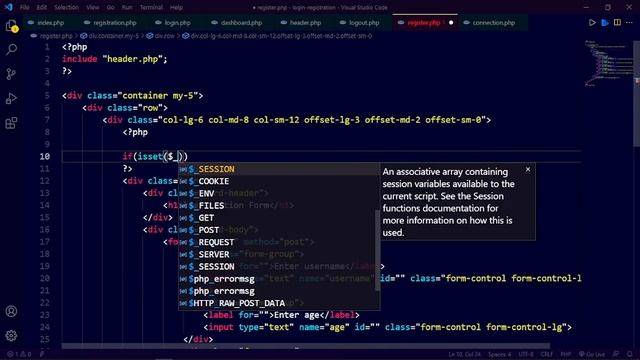Click the Go Live status bar button
This screenshot has height=360, width=640.
592,354
